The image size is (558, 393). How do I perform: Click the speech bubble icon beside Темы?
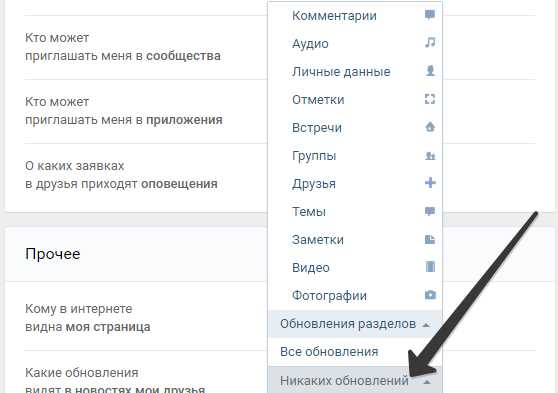coord(430,211)
